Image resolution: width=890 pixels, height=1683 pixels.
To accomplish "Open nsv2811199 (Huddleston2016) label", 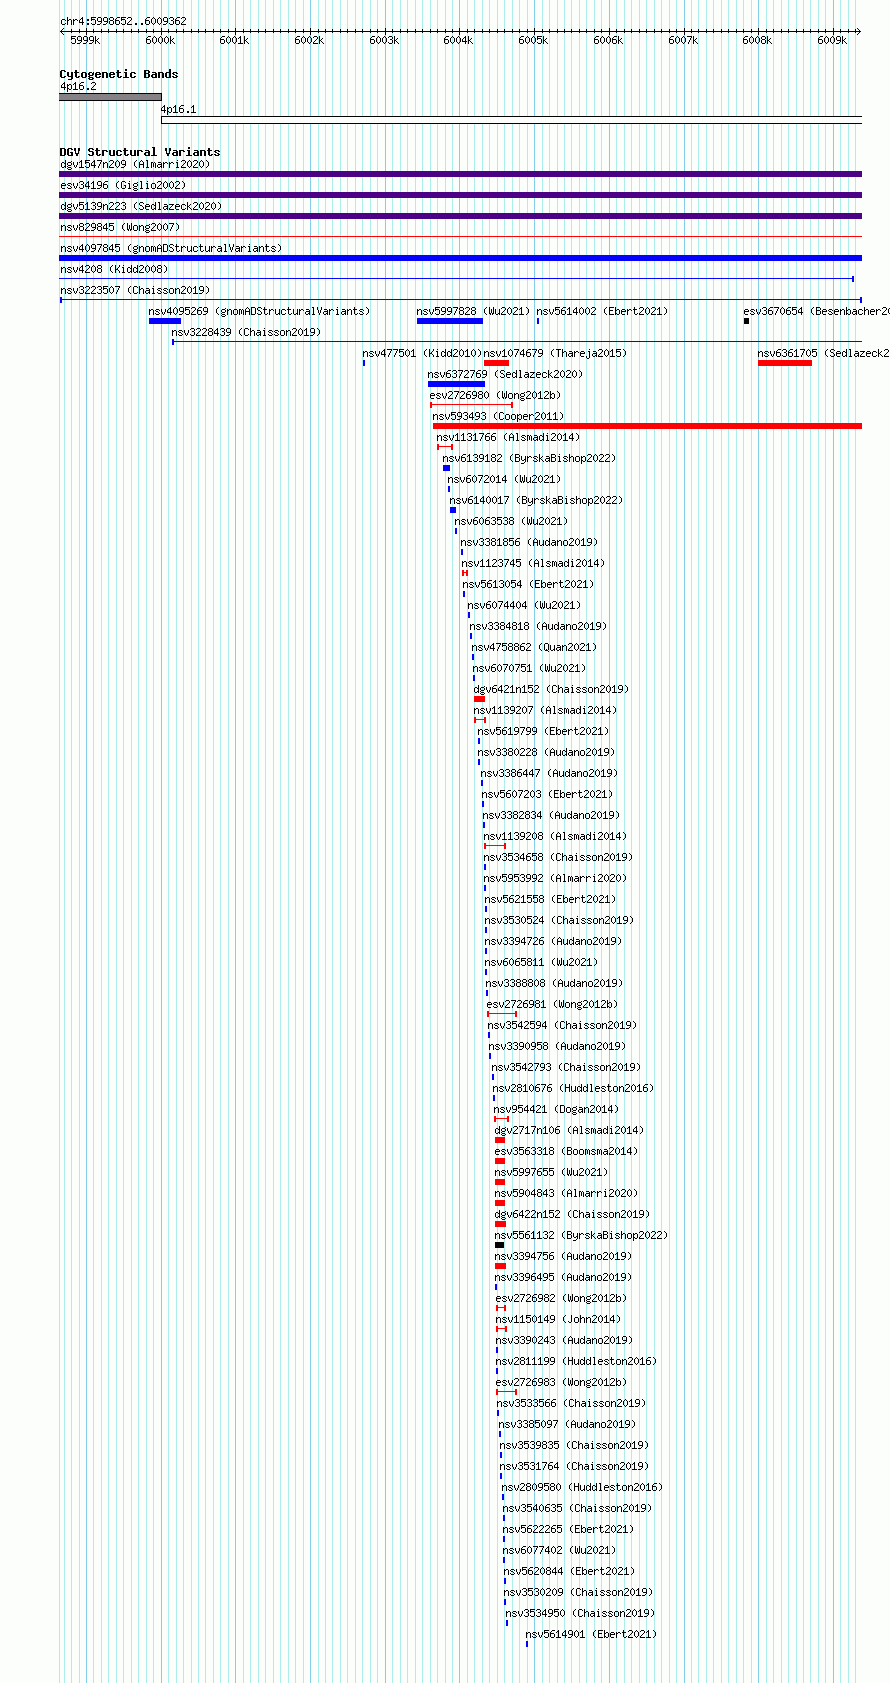I will point(576,1361).
